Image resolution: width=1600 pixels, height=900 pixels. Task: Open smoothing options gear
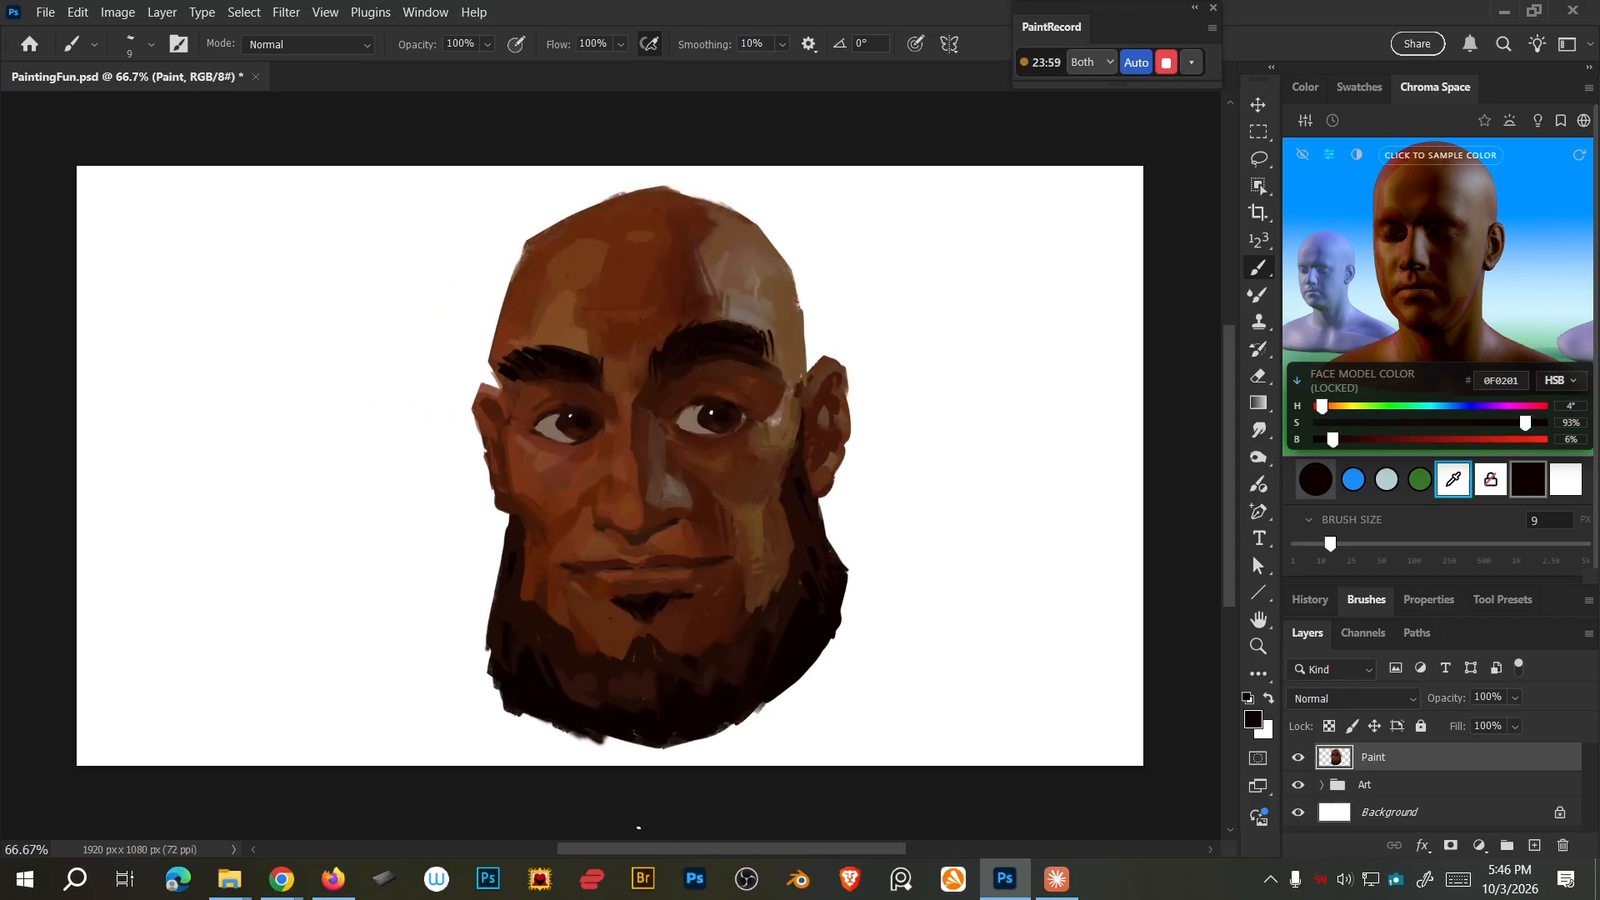coord(809,44)
